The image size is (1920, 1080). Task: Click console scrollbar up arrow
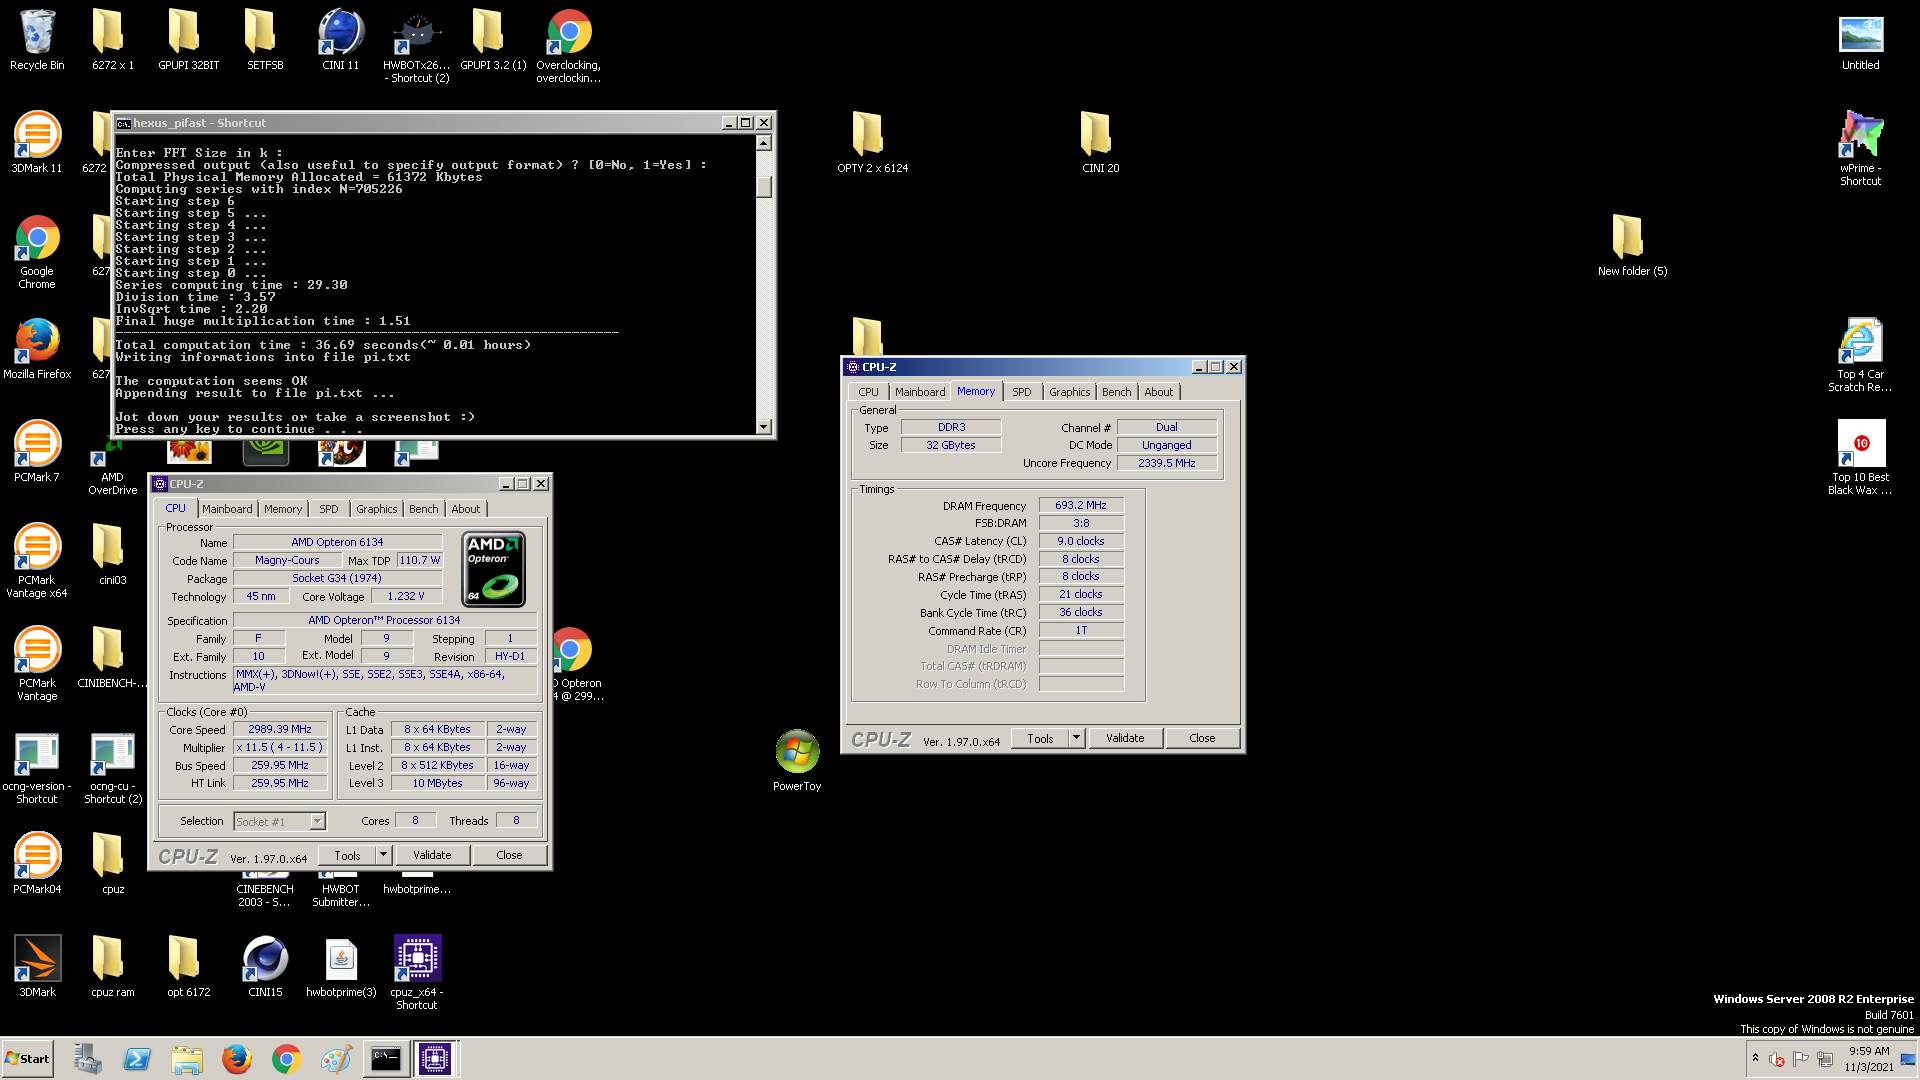point(764,143)
